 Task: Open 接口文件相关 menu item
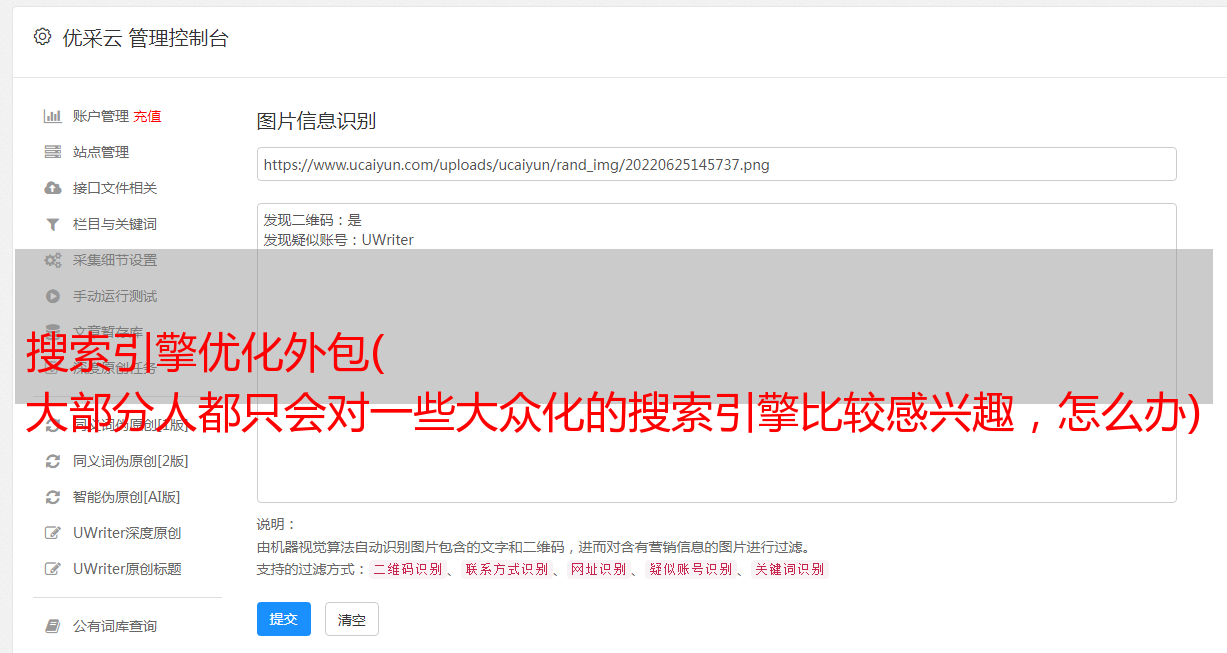(x=115, y=188)
